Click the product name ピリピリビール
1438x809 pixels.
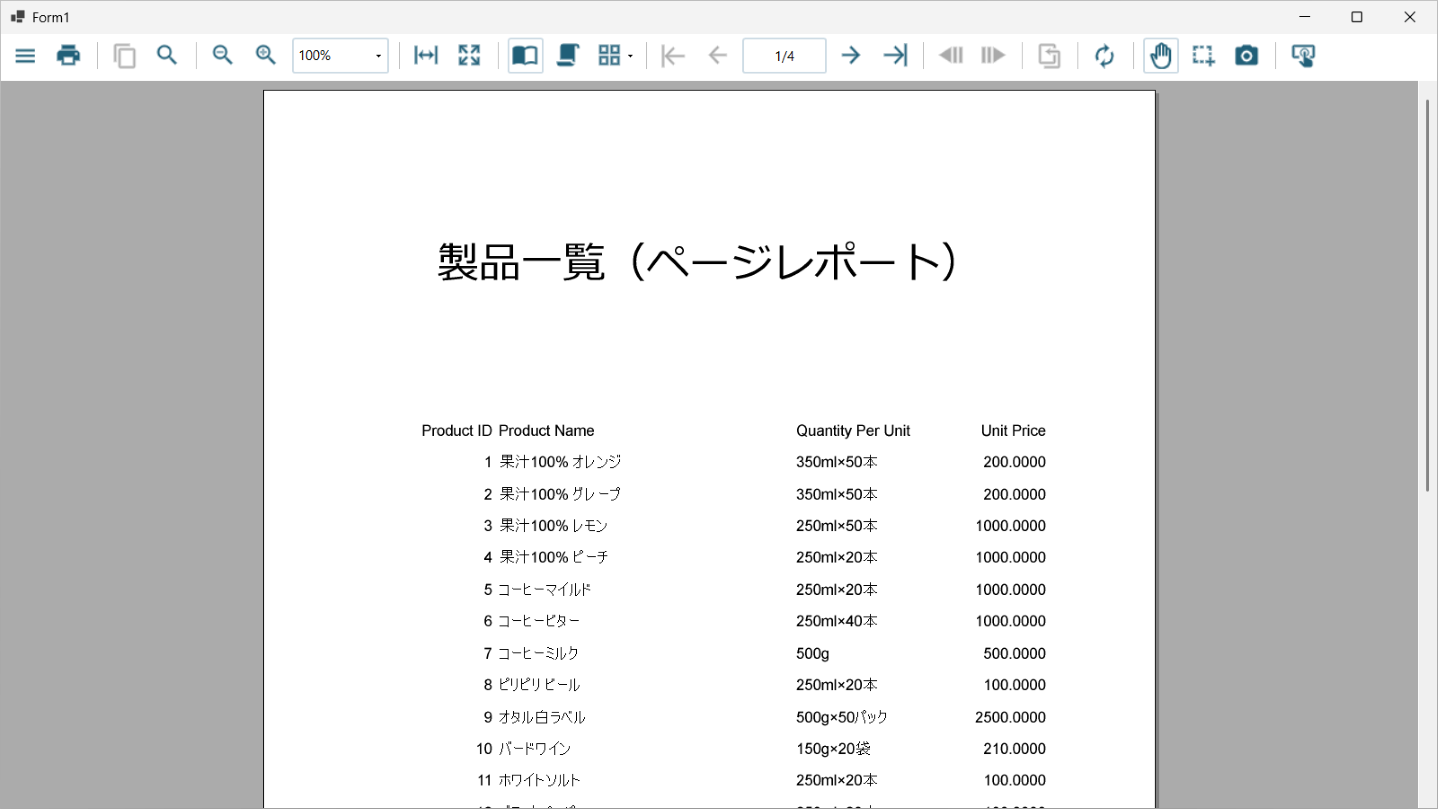click(539, 685)
